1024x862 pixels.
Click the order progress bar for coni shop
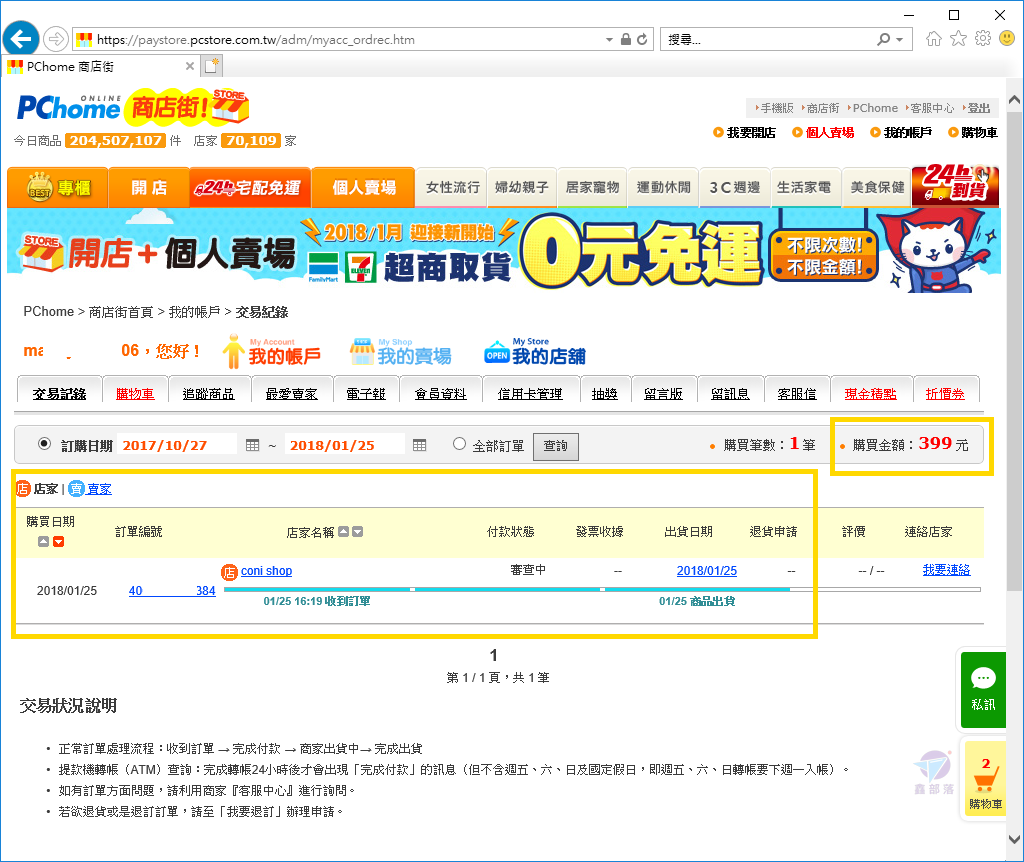click(601, 590)
